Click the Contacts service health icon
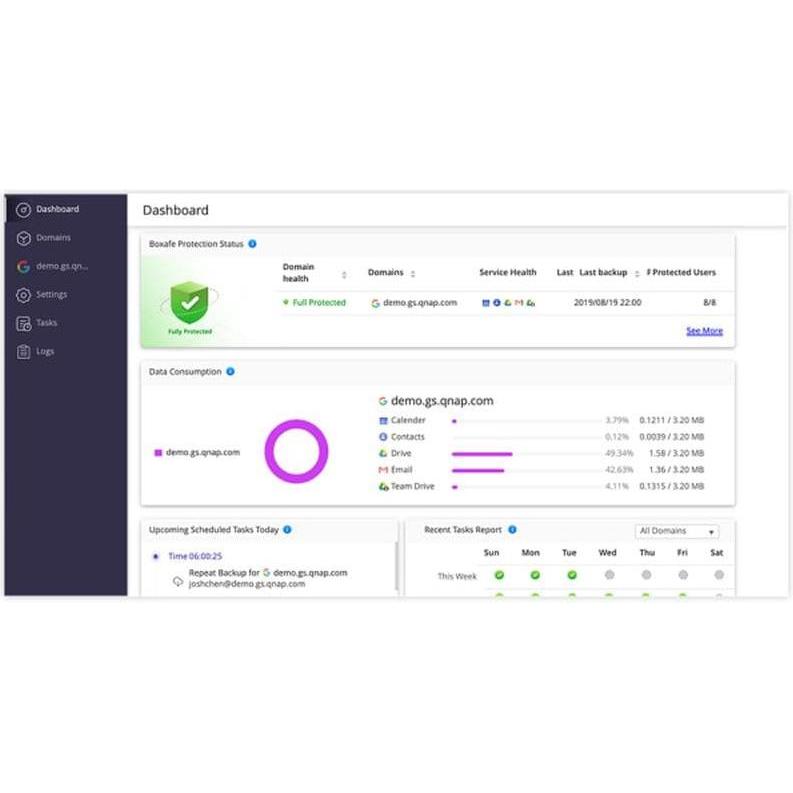This screenshot has height=793, width=793. click(497, 302)
